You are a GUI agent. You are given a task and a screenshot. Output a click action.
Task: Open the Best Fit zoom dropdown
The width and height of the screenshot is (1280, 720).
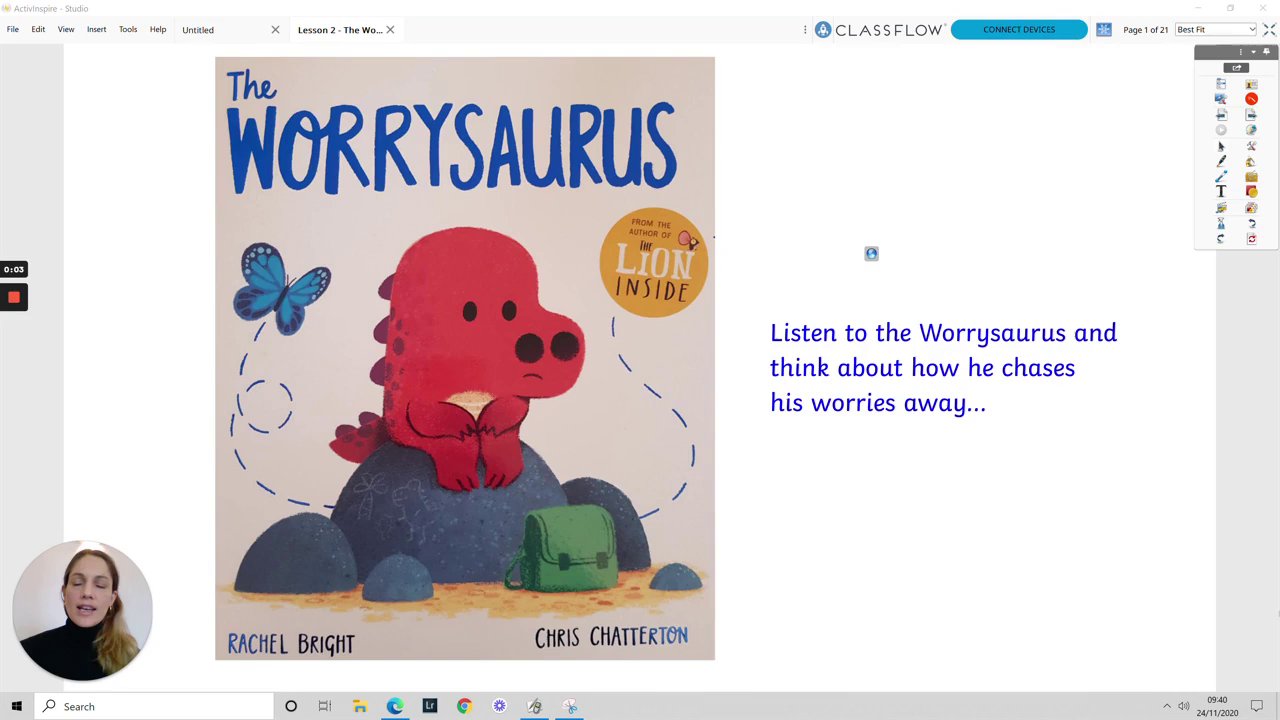(1216, 30)
